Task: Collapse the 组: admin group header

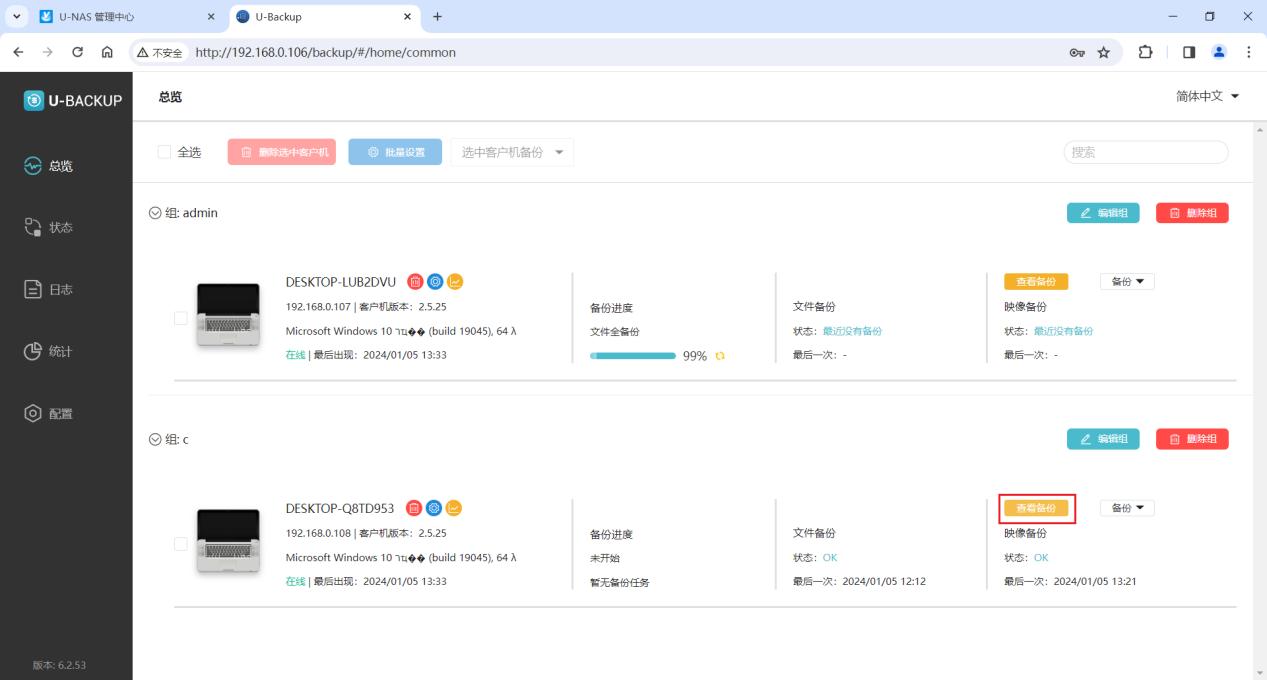Action: pyautogui.click(x=155, y=212)
